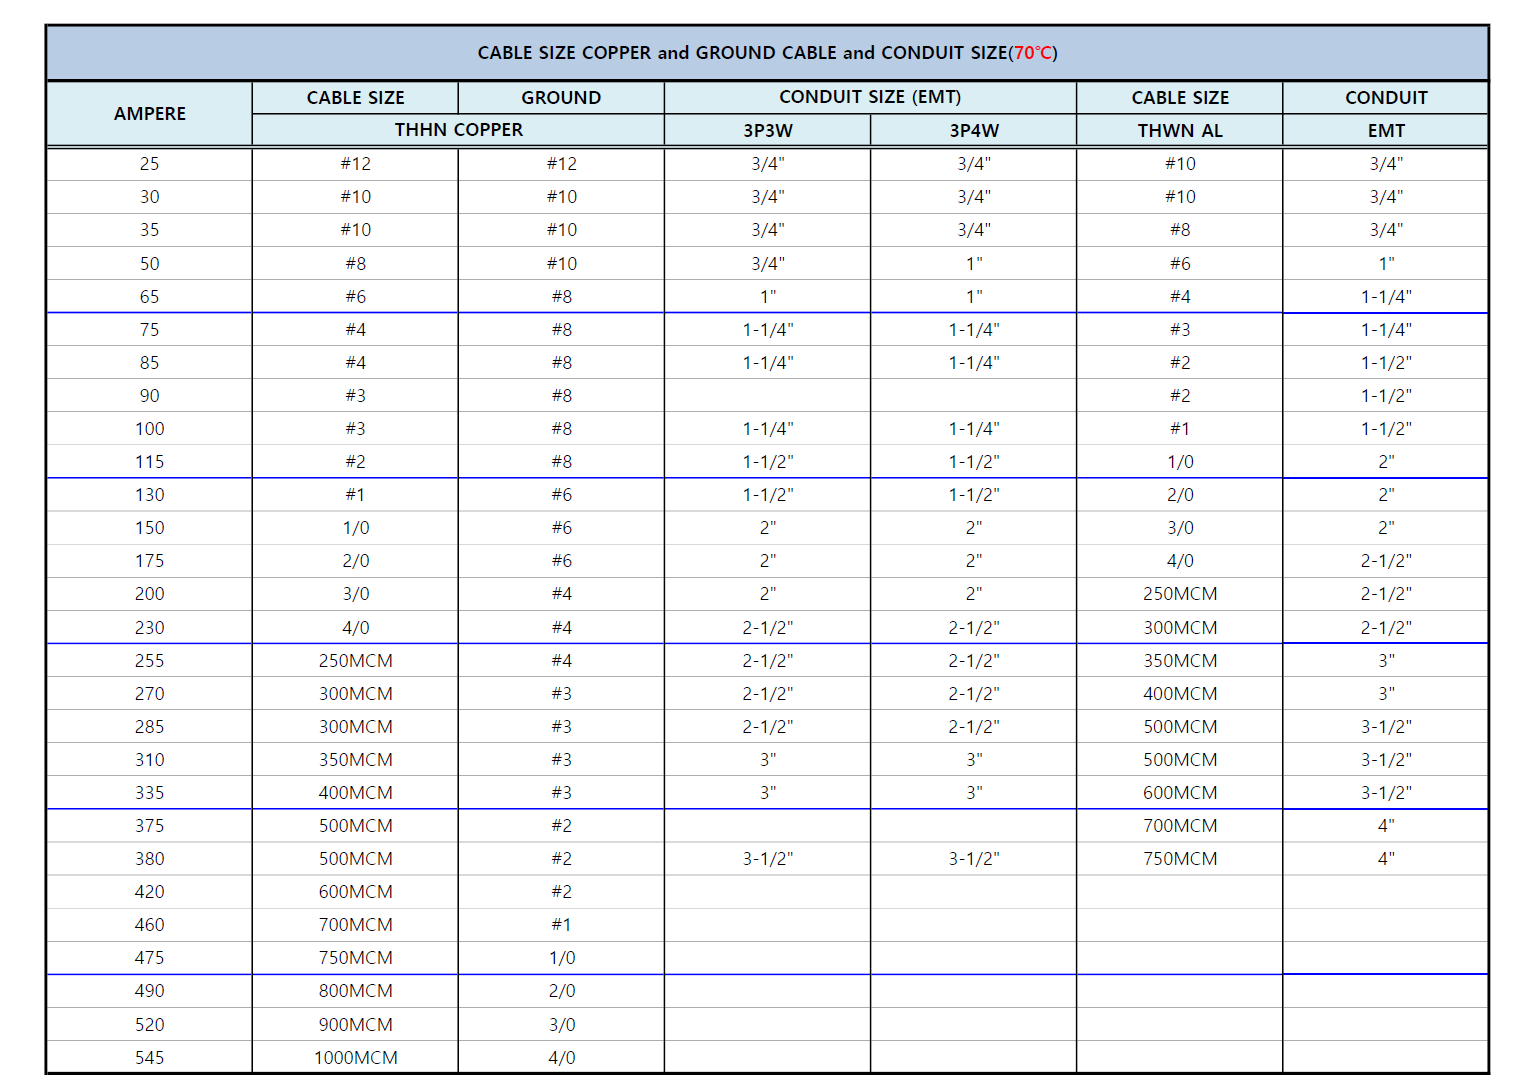The image size is (1523, 1077).
Task: Click the table title 'CABLE SIZE COPPER and GROUND CABLE and CONDUIT SIZE(70°C)'
Action: [x=767, y=53]
